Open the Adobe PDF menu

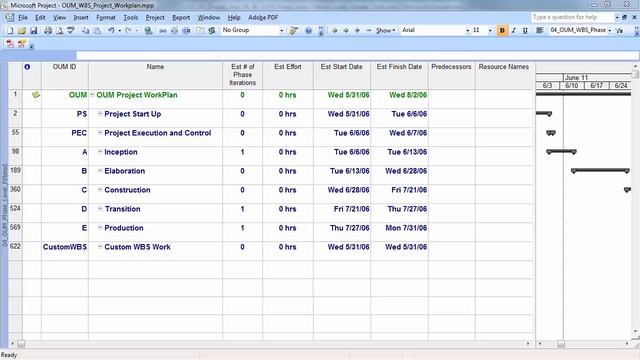point(263,18)
